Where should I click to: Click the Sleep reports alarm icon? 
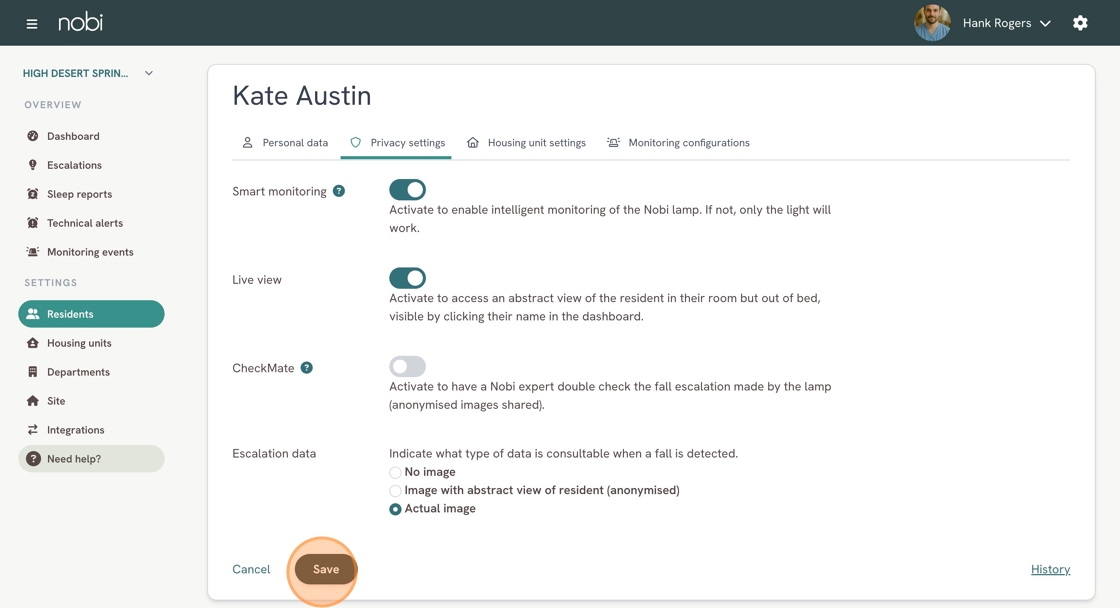click(x=33, y=194)
